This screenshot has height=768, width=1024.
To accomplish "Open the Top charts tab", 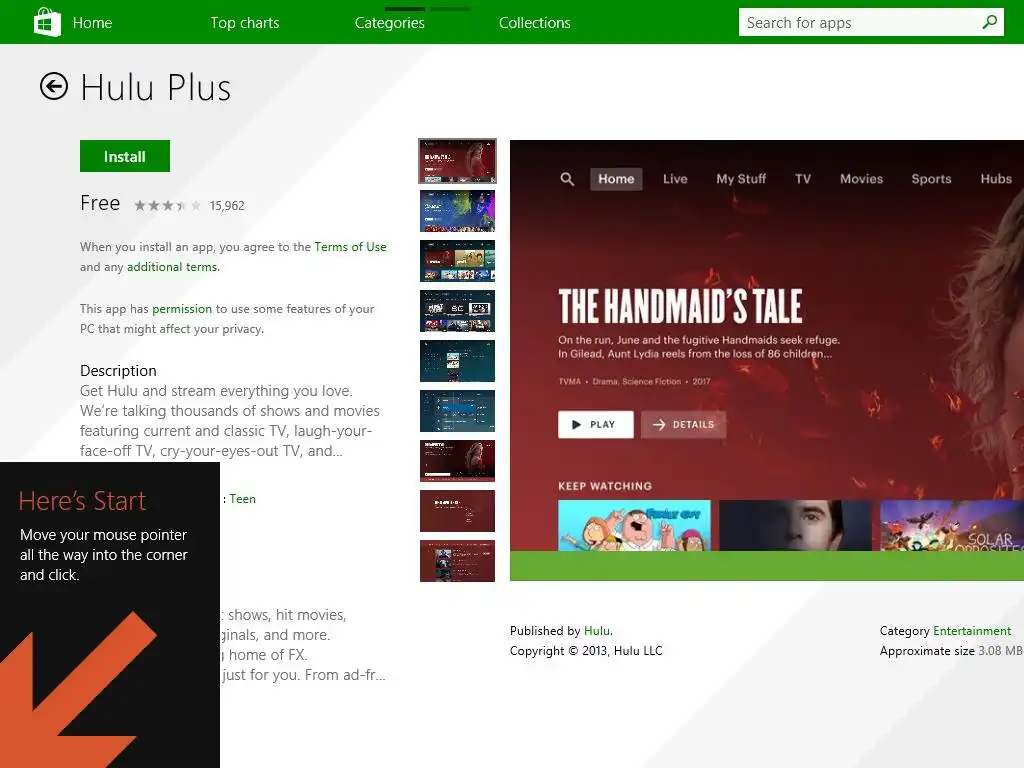I will coord(245,23).
